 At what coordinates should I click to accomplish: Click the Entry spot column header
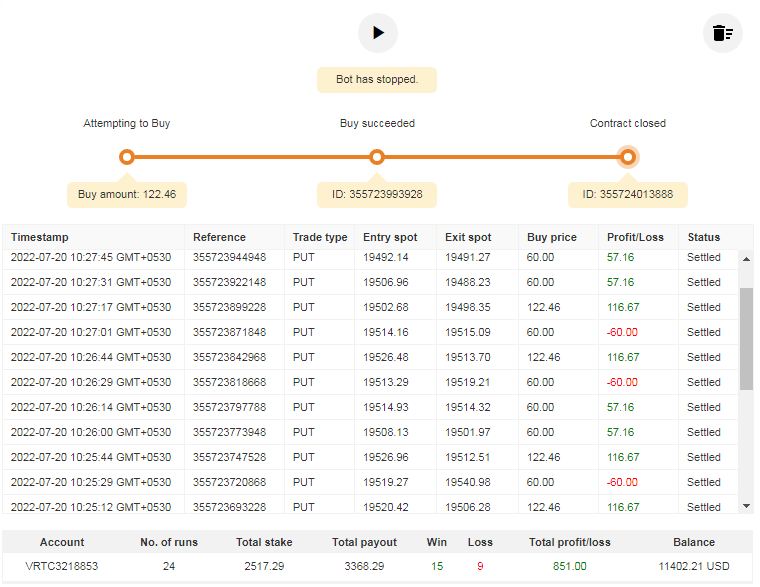(390, 237)
